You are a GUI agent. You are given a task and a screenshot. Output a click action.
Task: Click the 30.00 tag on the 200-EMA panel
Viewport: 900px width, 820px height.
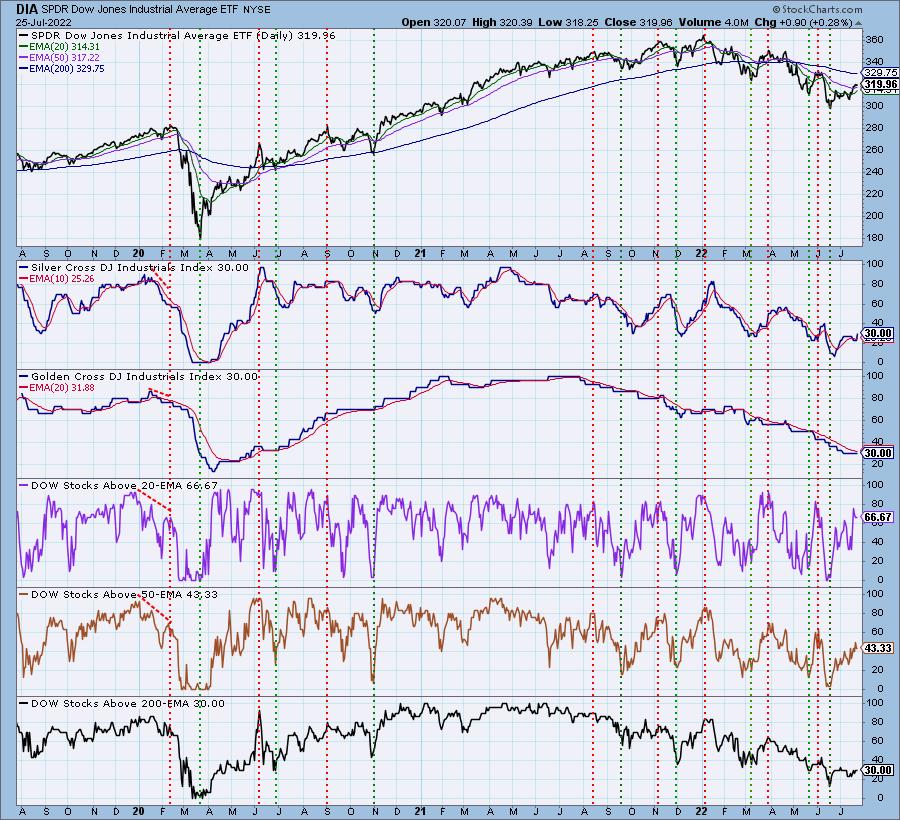878,770
